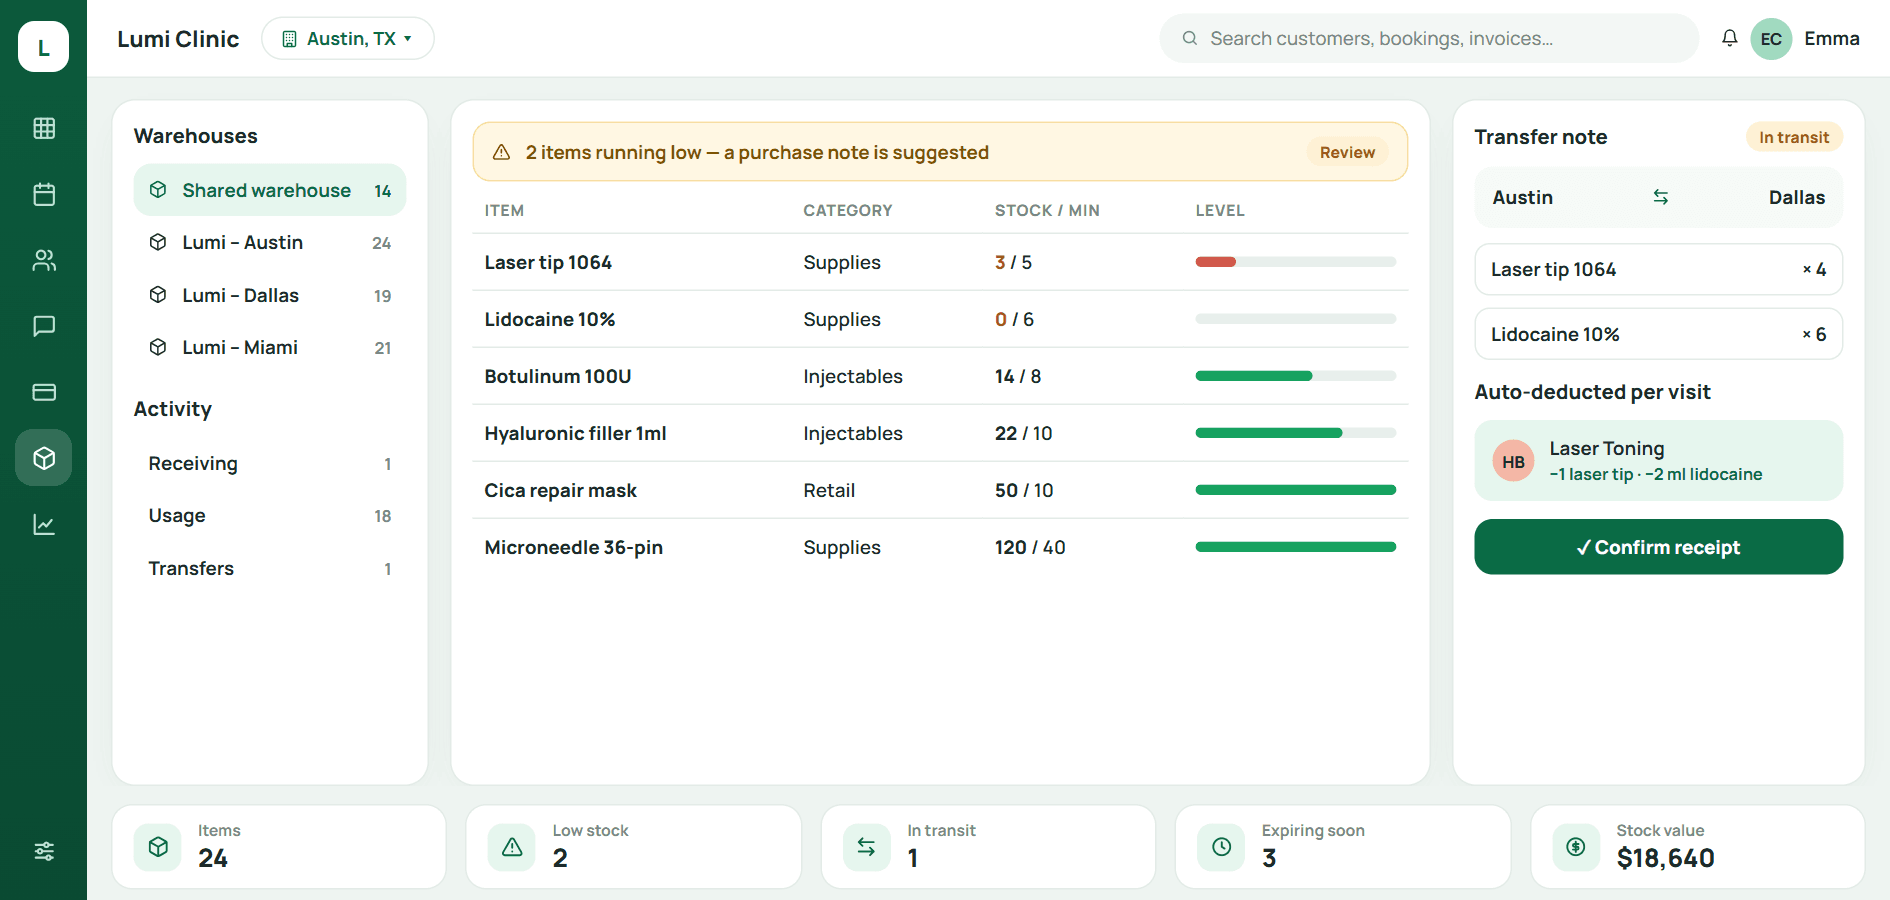Viewport: 1890px width, 900px height.
Task: Click the swap arrows between Austin and Dallas
Action: click(1660, 197)
